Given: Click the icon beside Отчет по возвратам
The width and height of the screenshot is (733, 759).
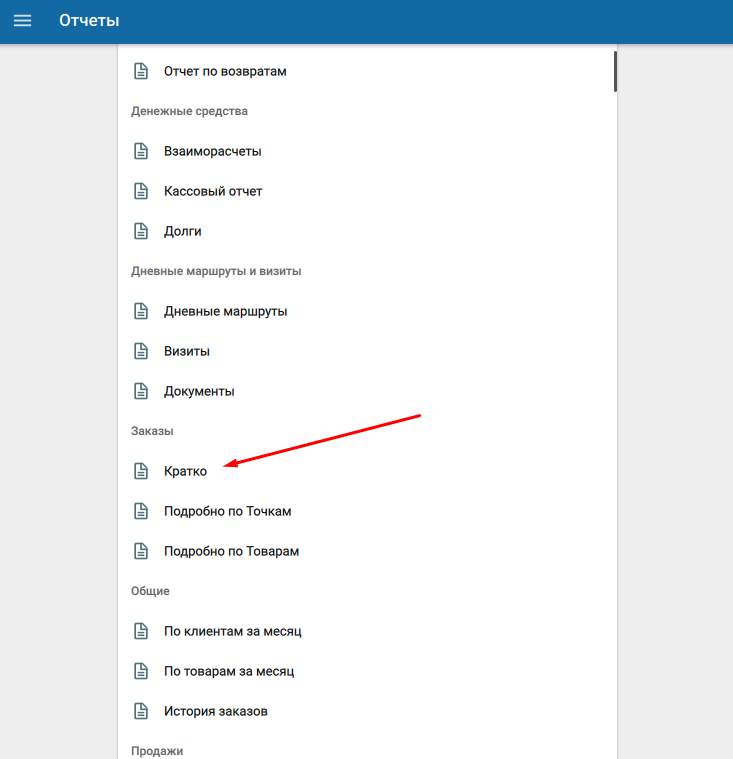Looking at the screenshot, I should [141, 71].
